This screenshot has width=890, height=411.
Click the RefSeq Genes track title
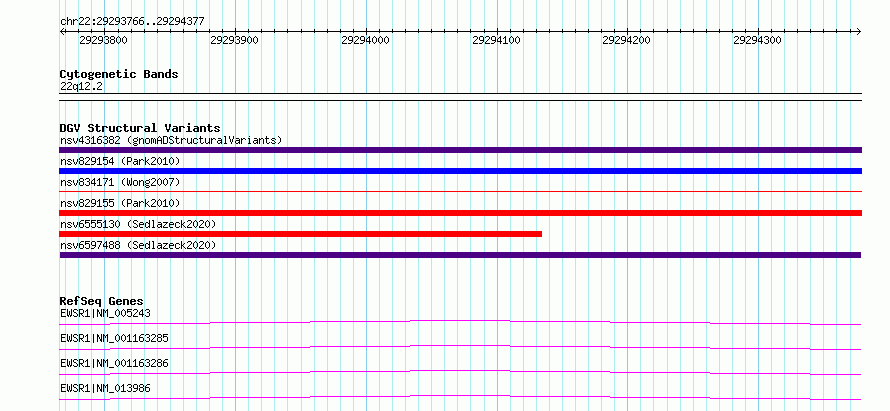point(102,301)
